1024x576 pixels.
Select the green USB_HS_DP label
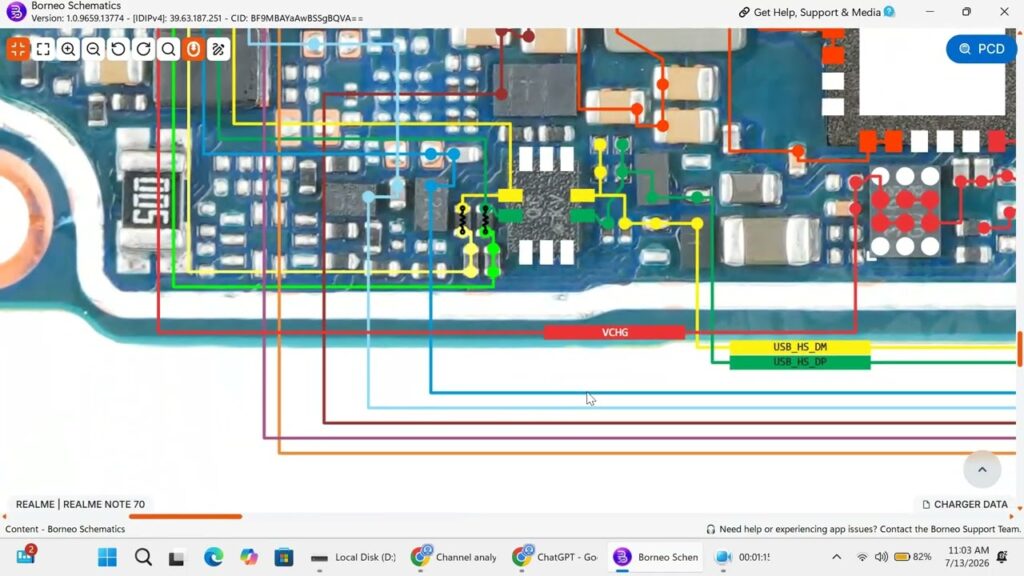click(800, 362)
